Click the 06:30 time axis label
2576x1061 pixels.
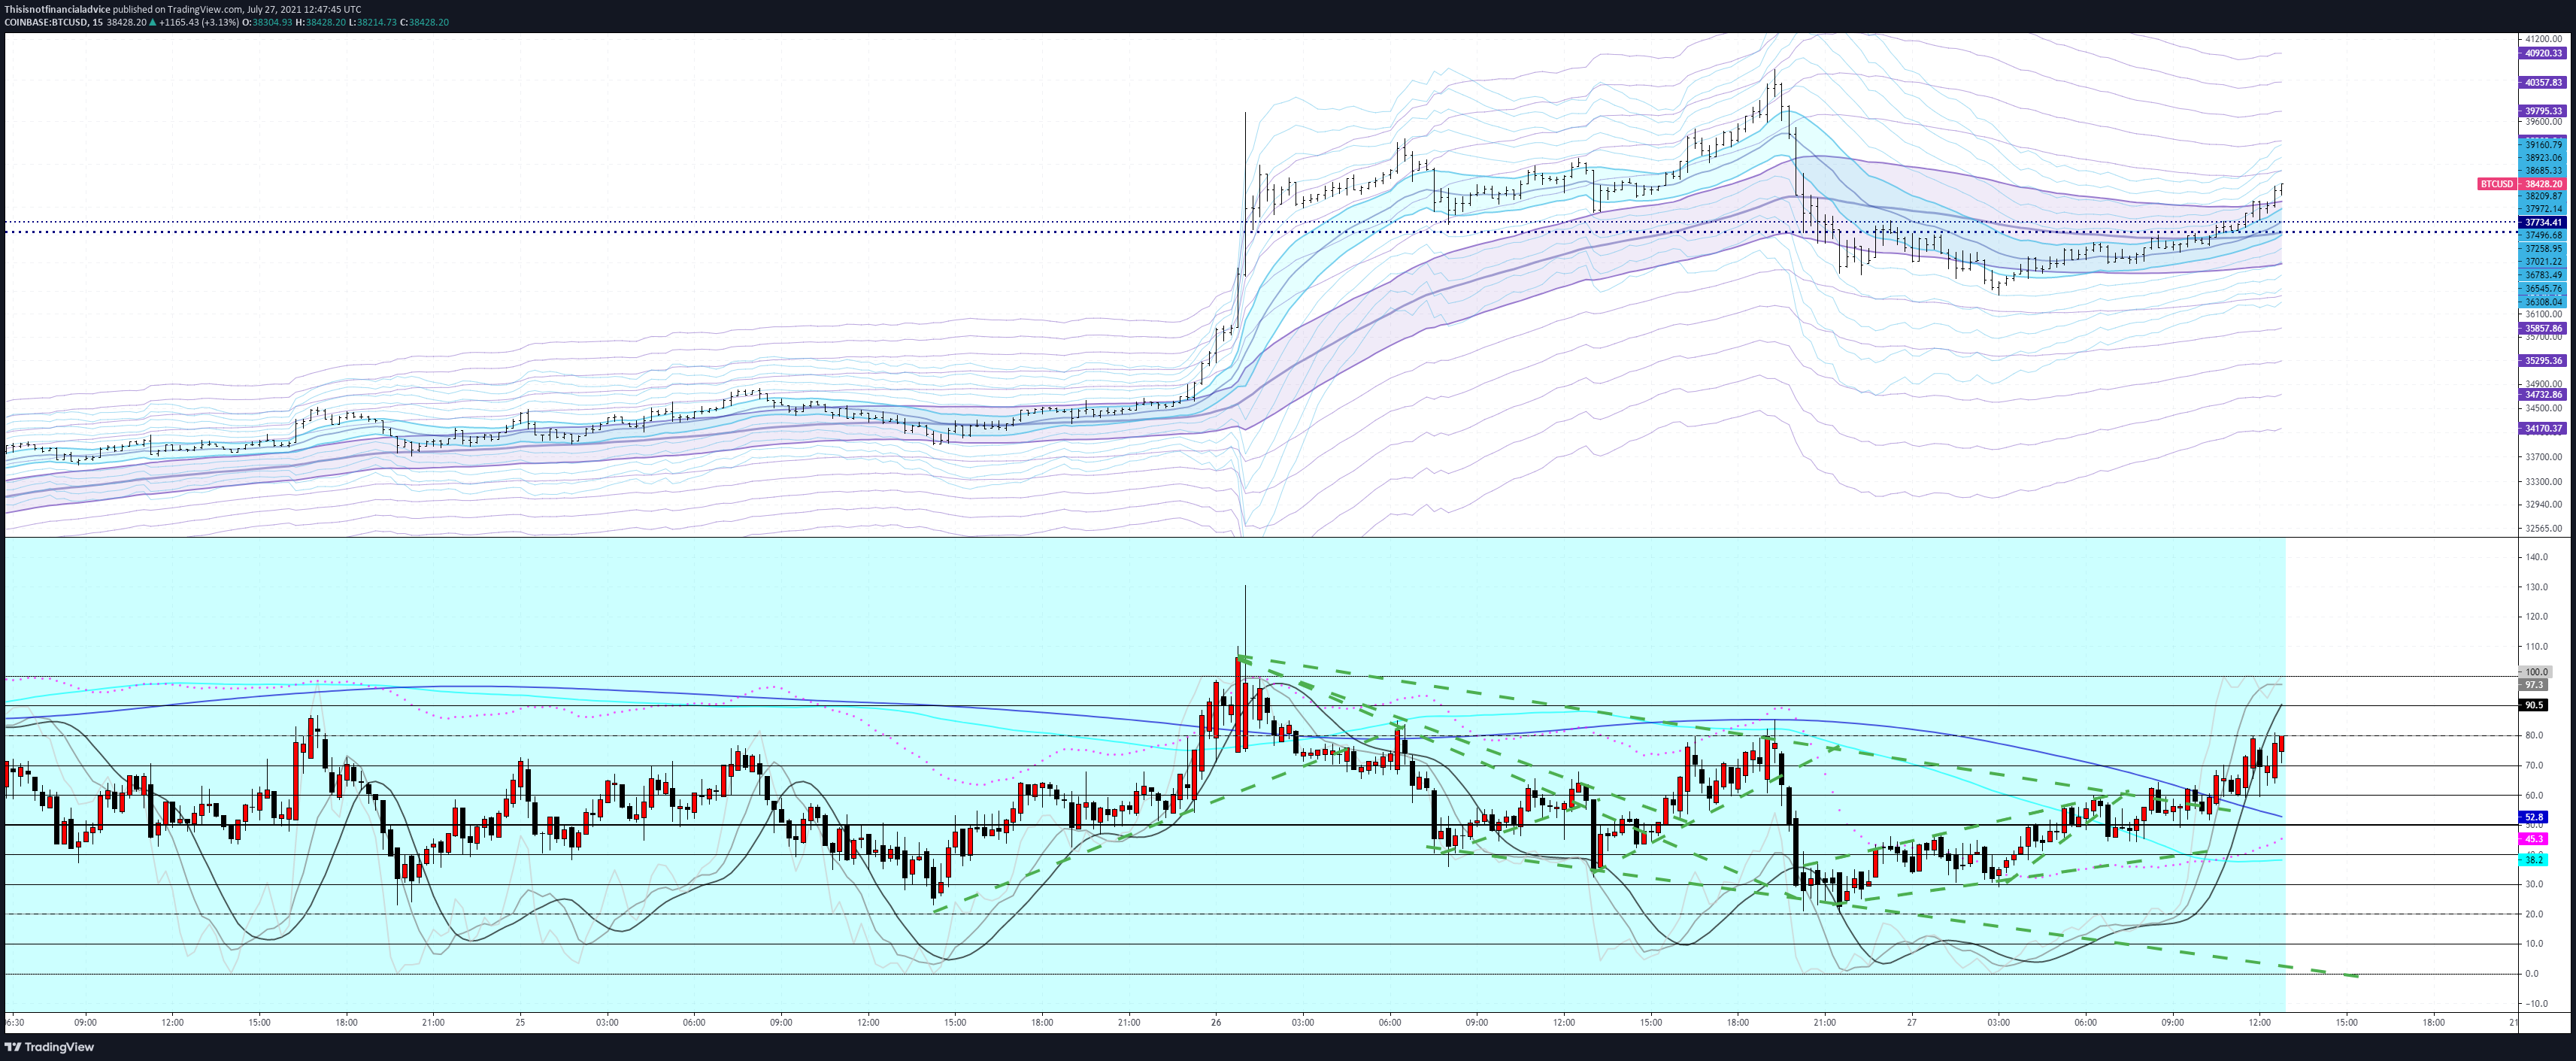click(15, 1022)
